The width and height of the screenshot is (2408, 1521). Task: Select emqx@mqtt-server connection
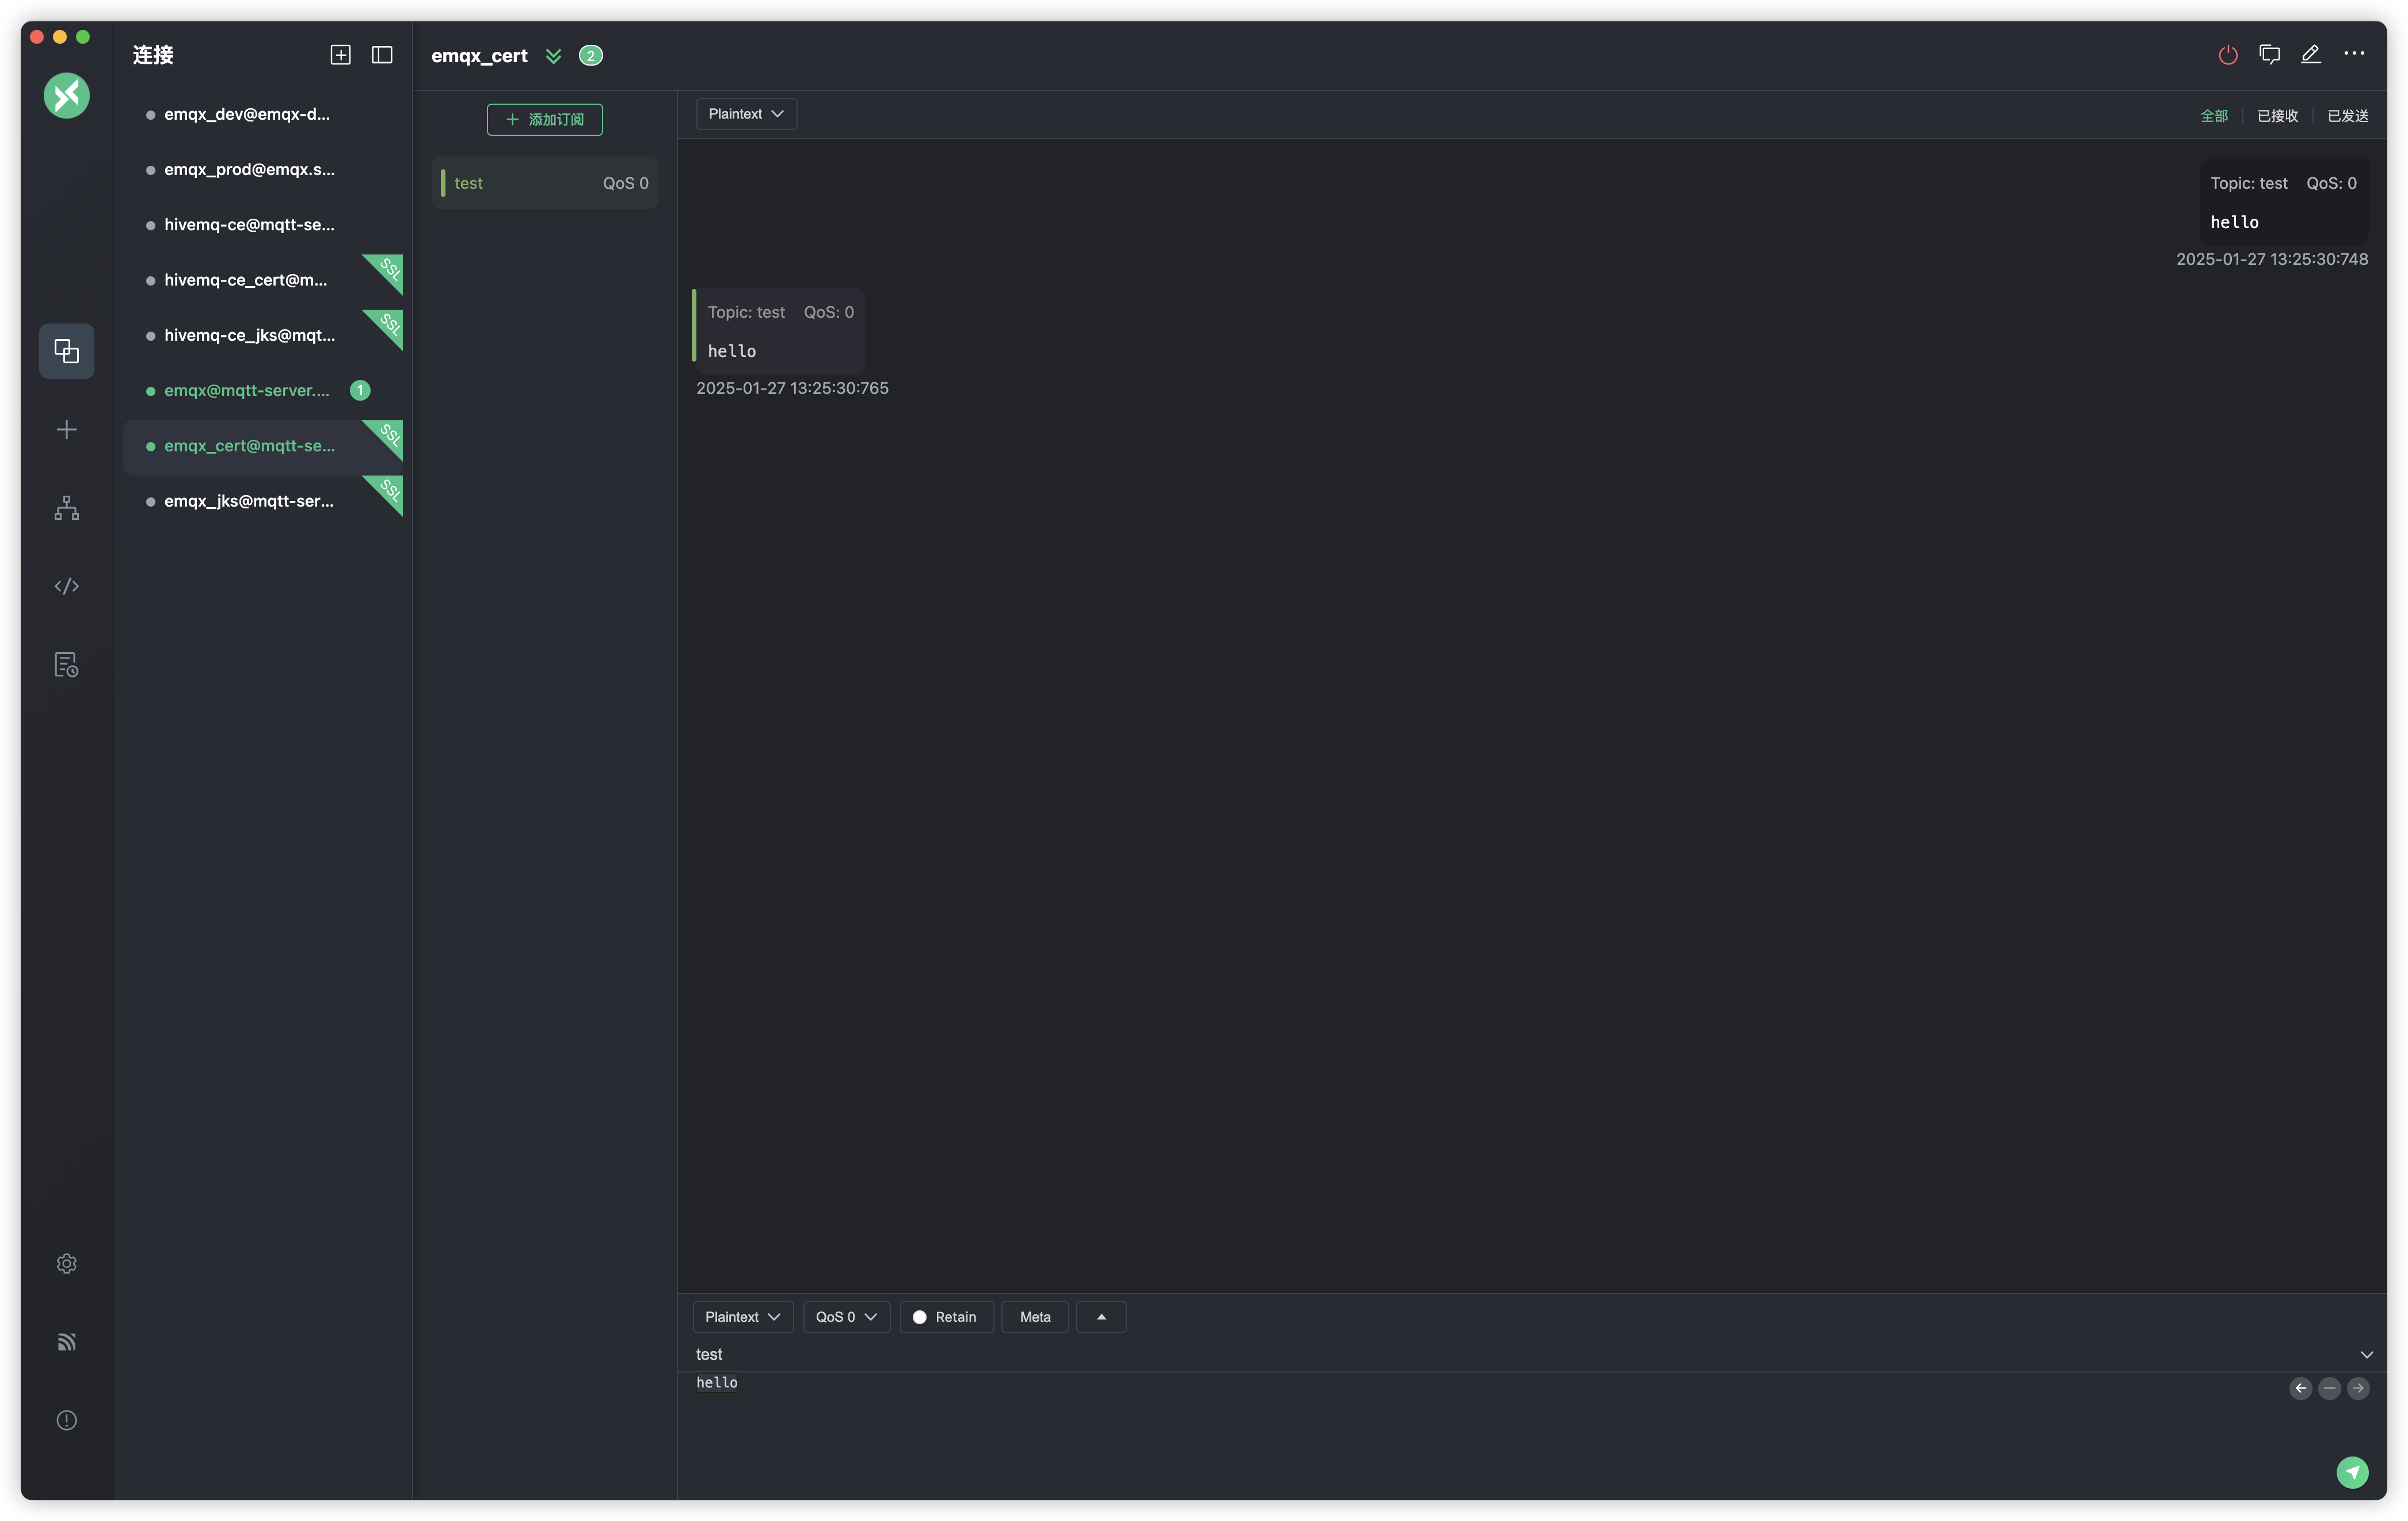point(263,390)
